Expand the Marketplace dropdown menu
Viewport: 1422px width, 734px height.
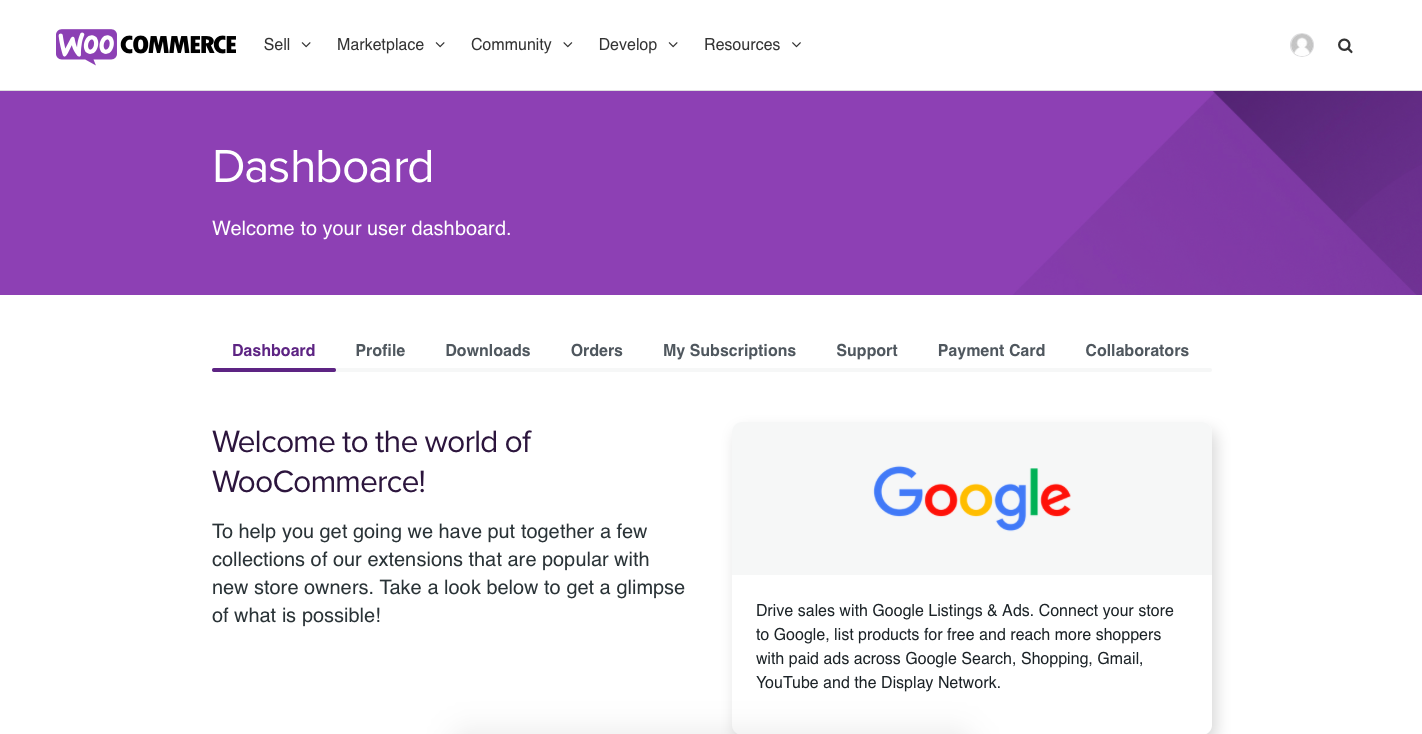point(390,45)
